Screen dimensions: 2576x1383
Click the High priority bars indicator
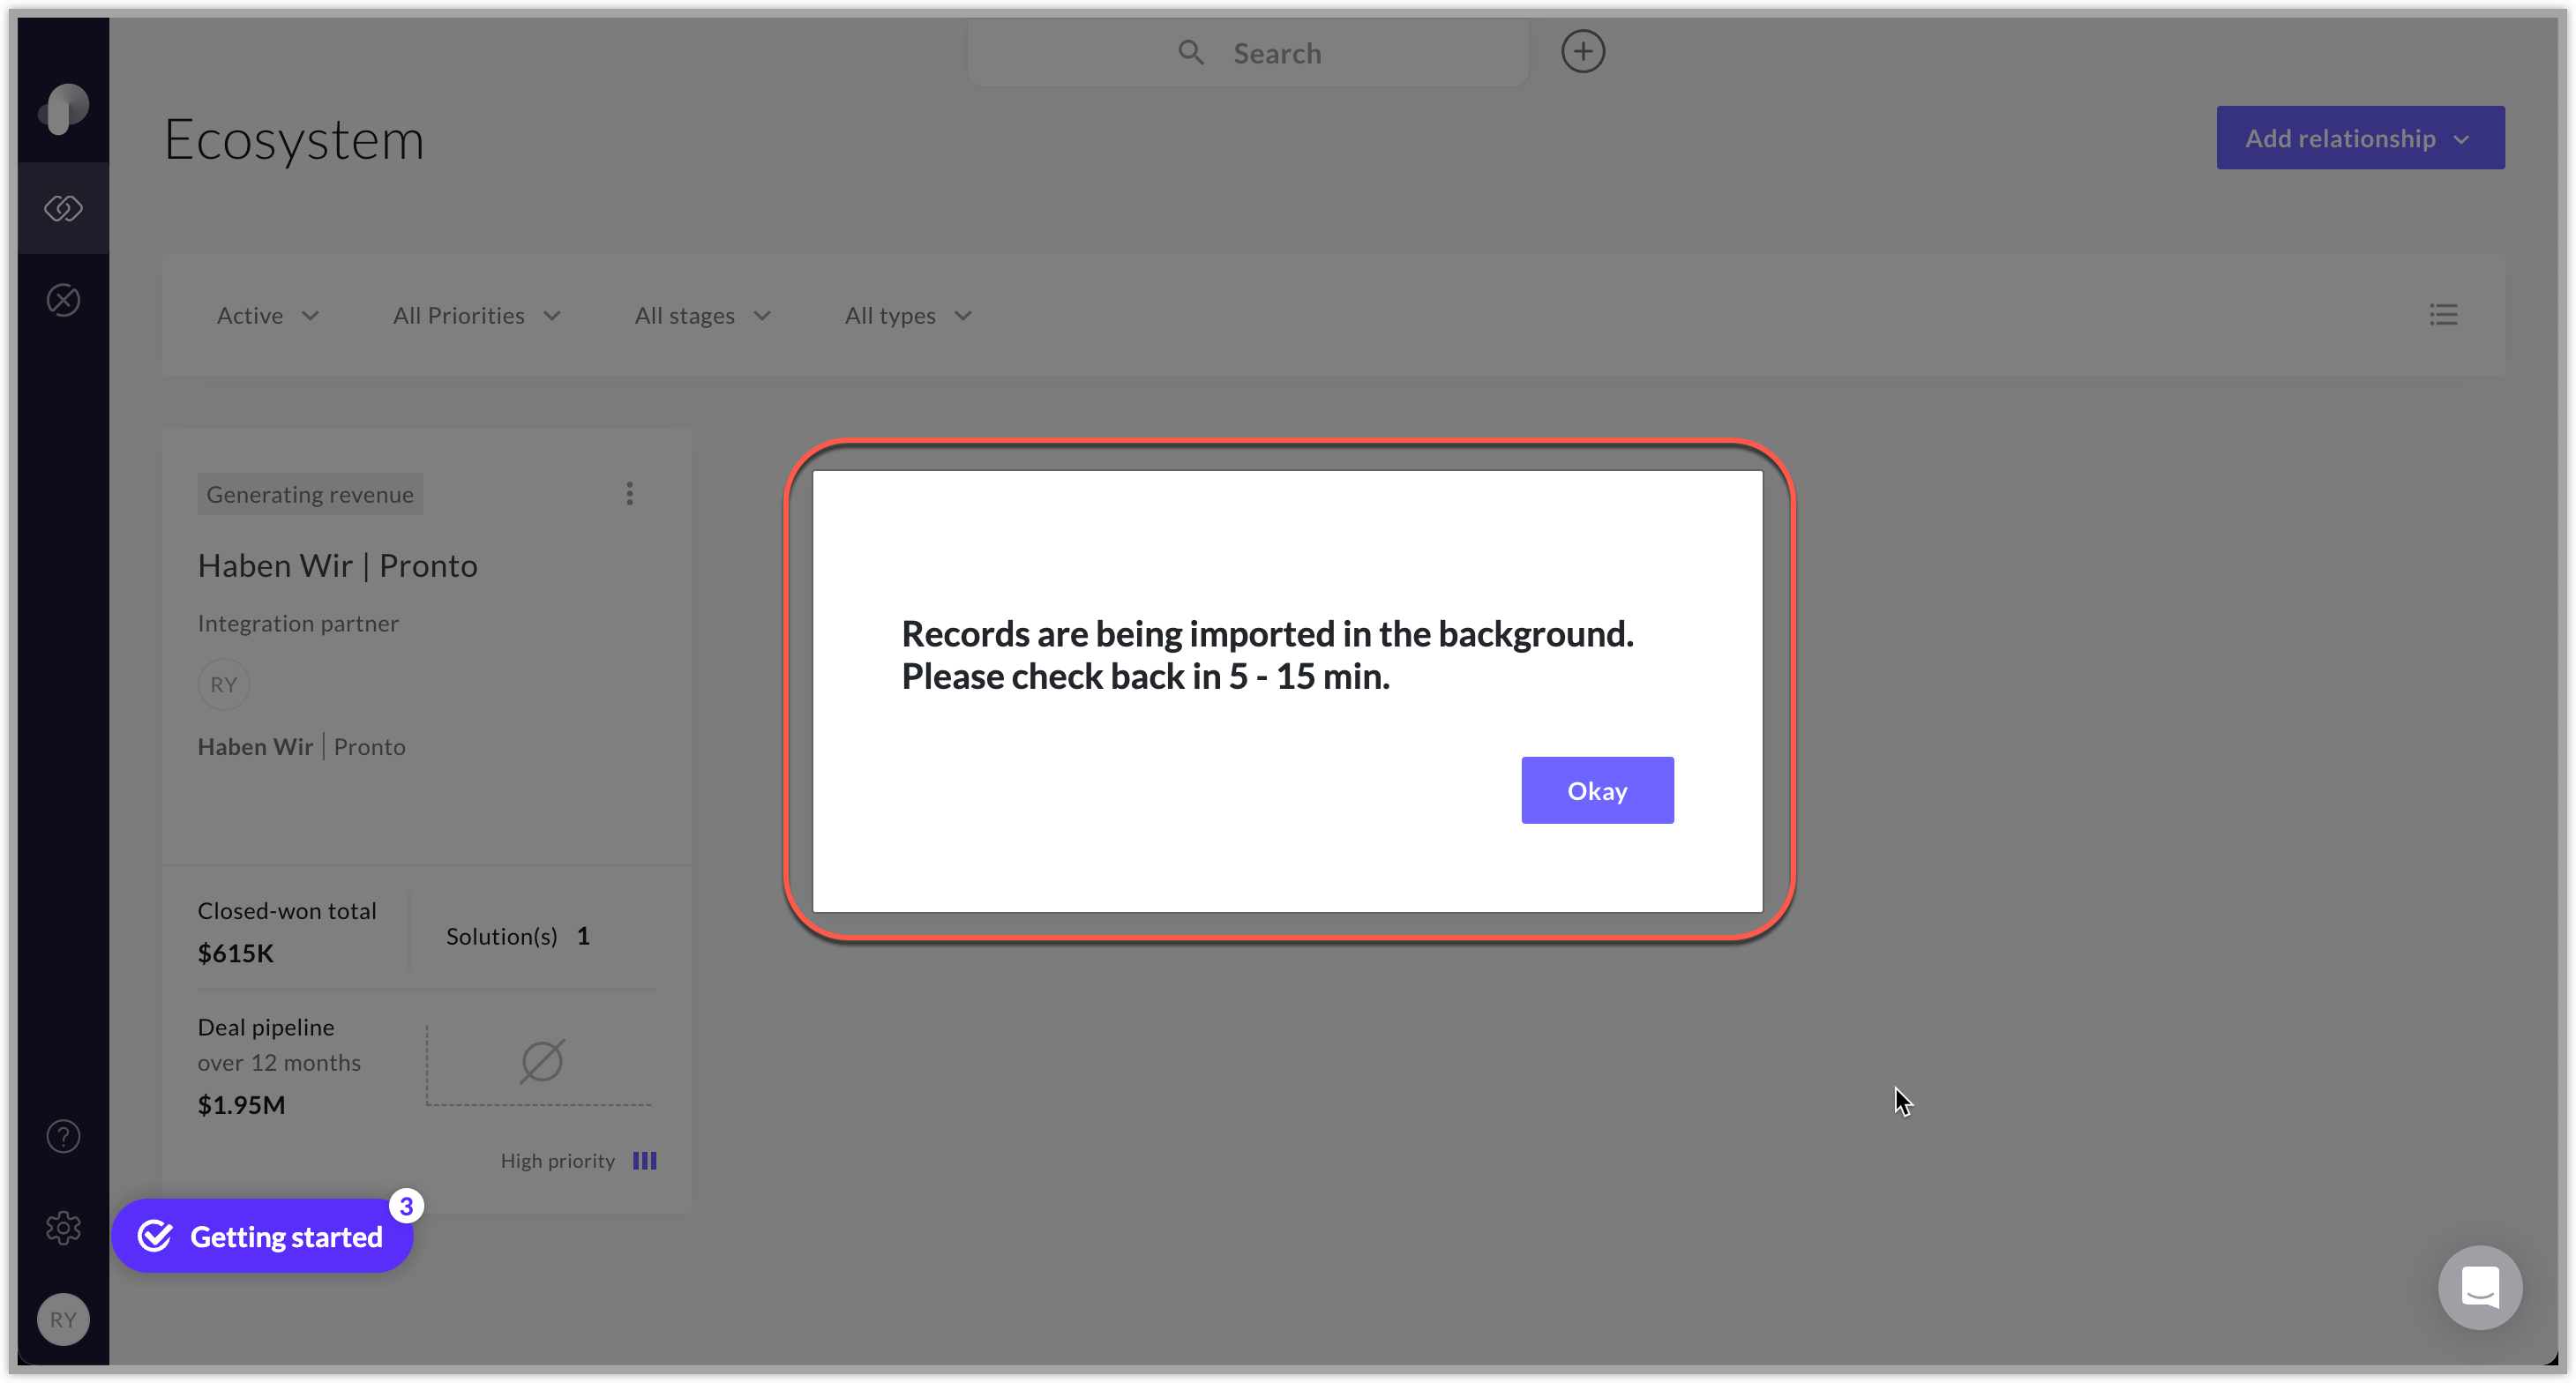pyautogui.click(x=644, y=1161)
